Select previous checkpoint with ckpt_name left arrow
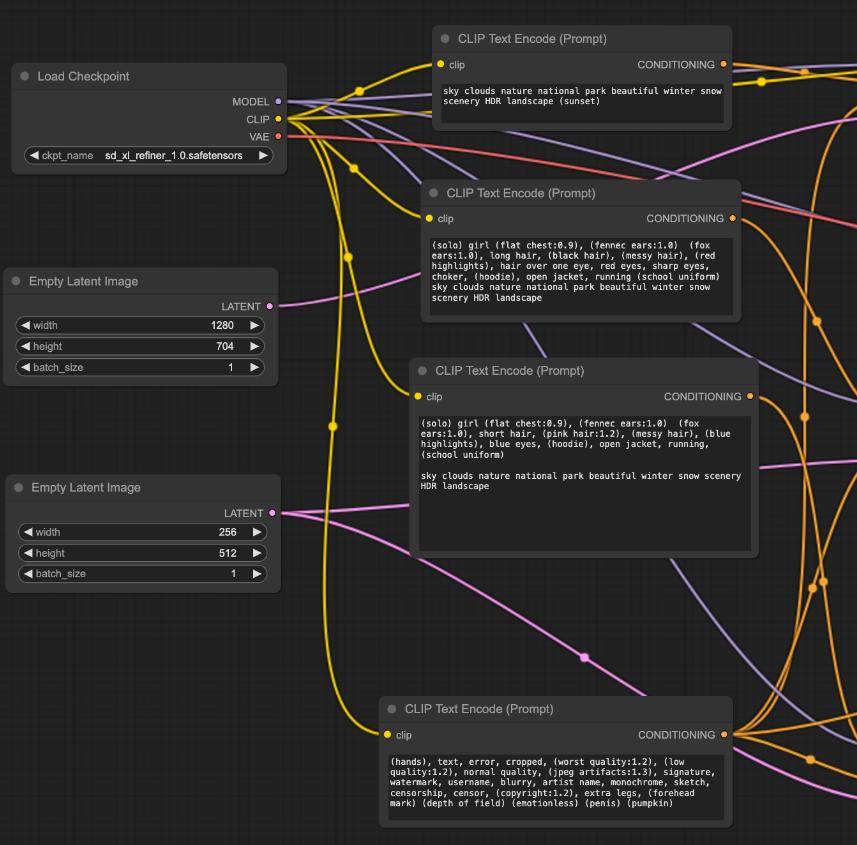Screen dimensions: 857x845 (34, 155)
